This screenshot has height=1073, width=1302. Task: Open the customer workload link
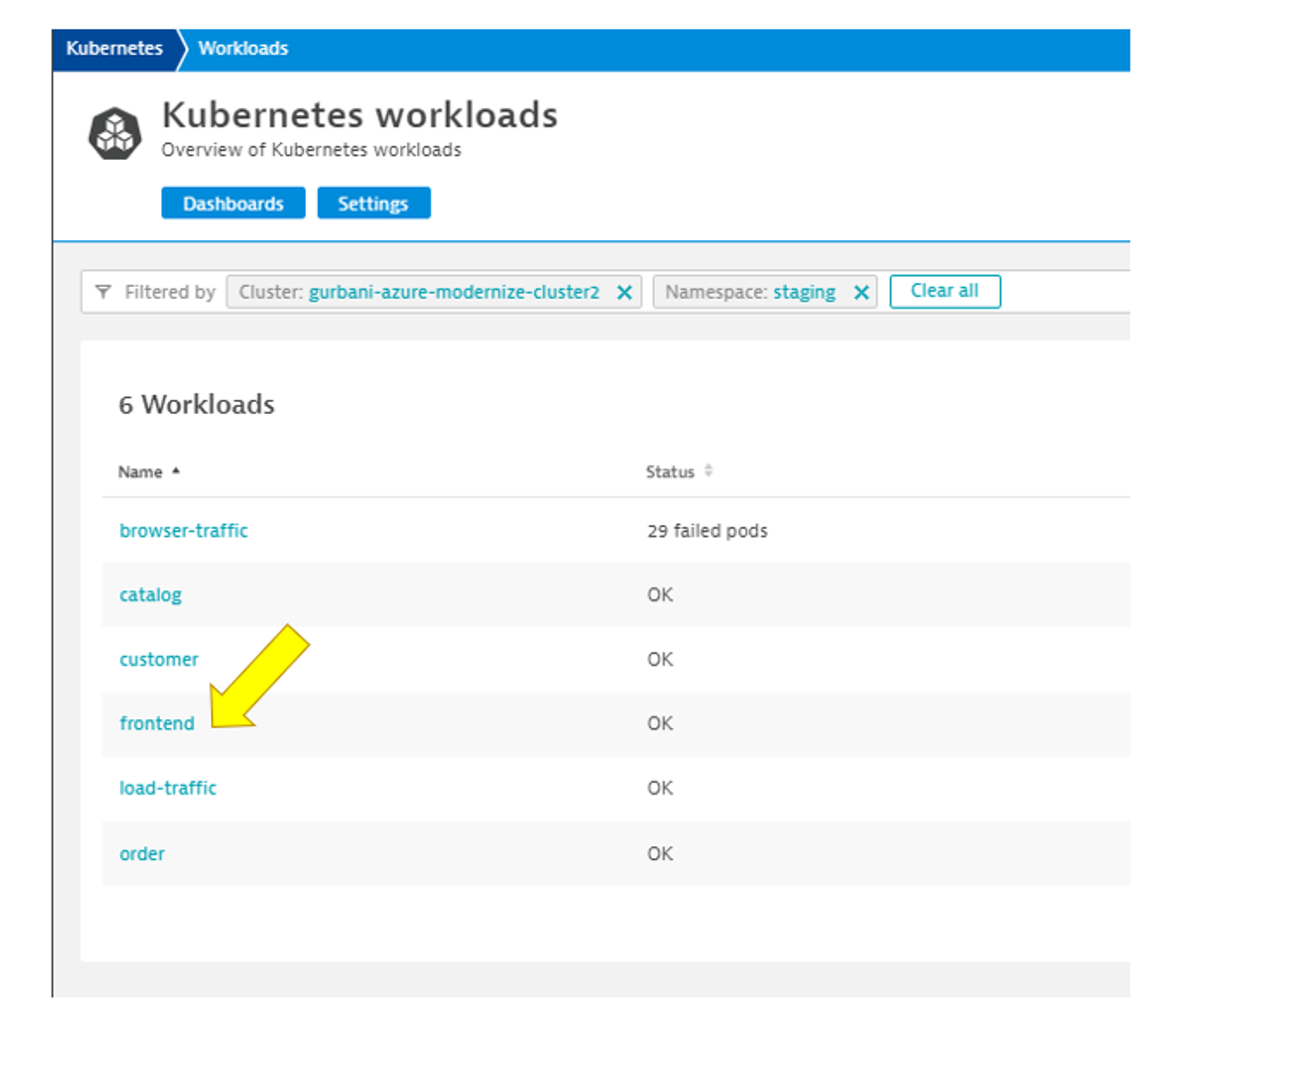pyautogui.click(x=158, y=660)
